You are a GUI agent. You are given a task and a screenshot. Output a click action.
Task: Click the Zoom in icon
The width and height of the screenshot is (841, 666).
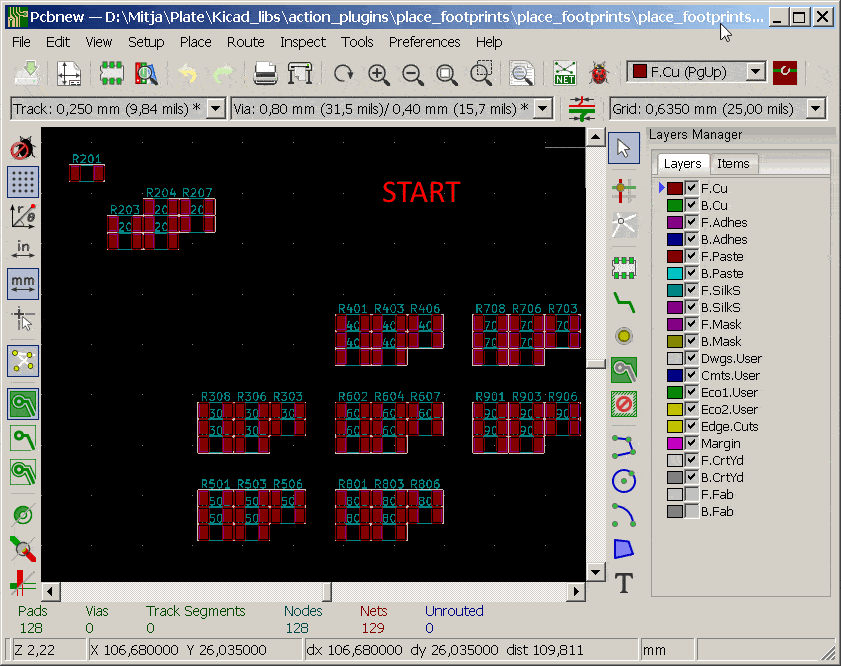click(378, 72)
